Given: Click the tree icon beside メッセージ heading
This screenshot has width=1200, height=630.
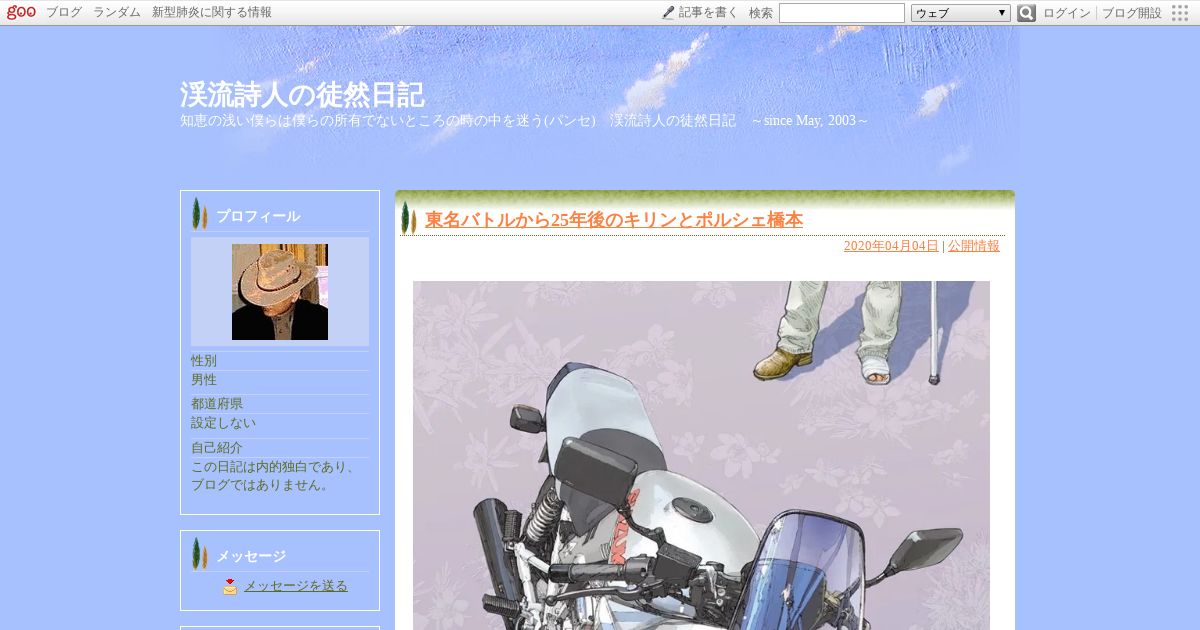Looking at the screenshot, I should [x=199, y=554].
